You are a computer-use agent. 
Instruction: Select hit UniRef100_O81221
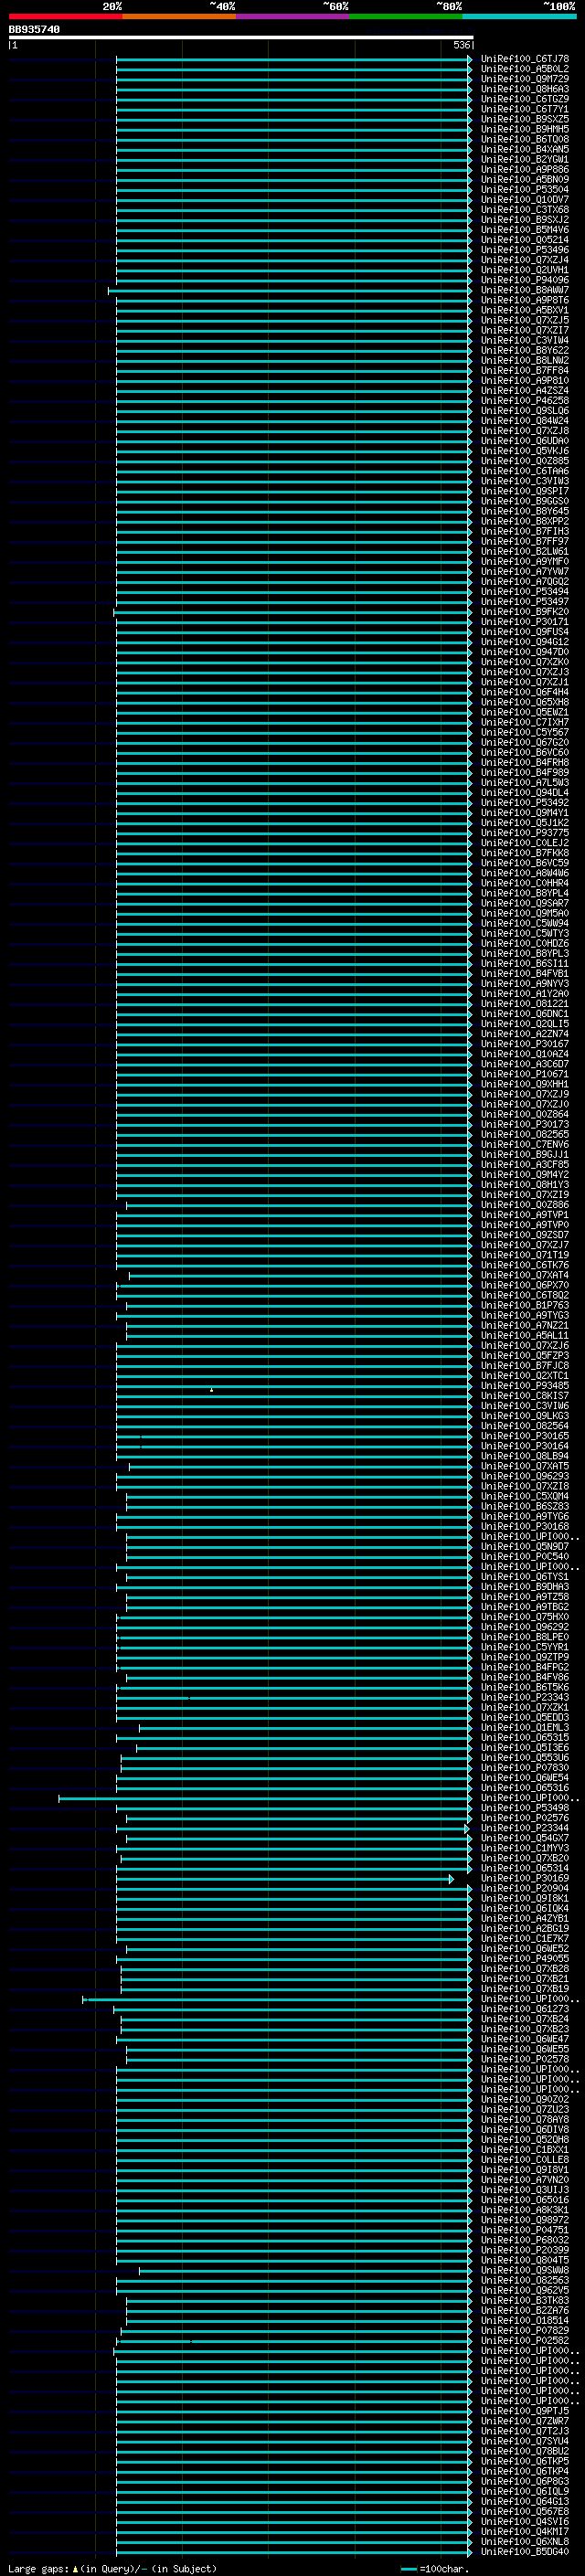coord(524,1004)
